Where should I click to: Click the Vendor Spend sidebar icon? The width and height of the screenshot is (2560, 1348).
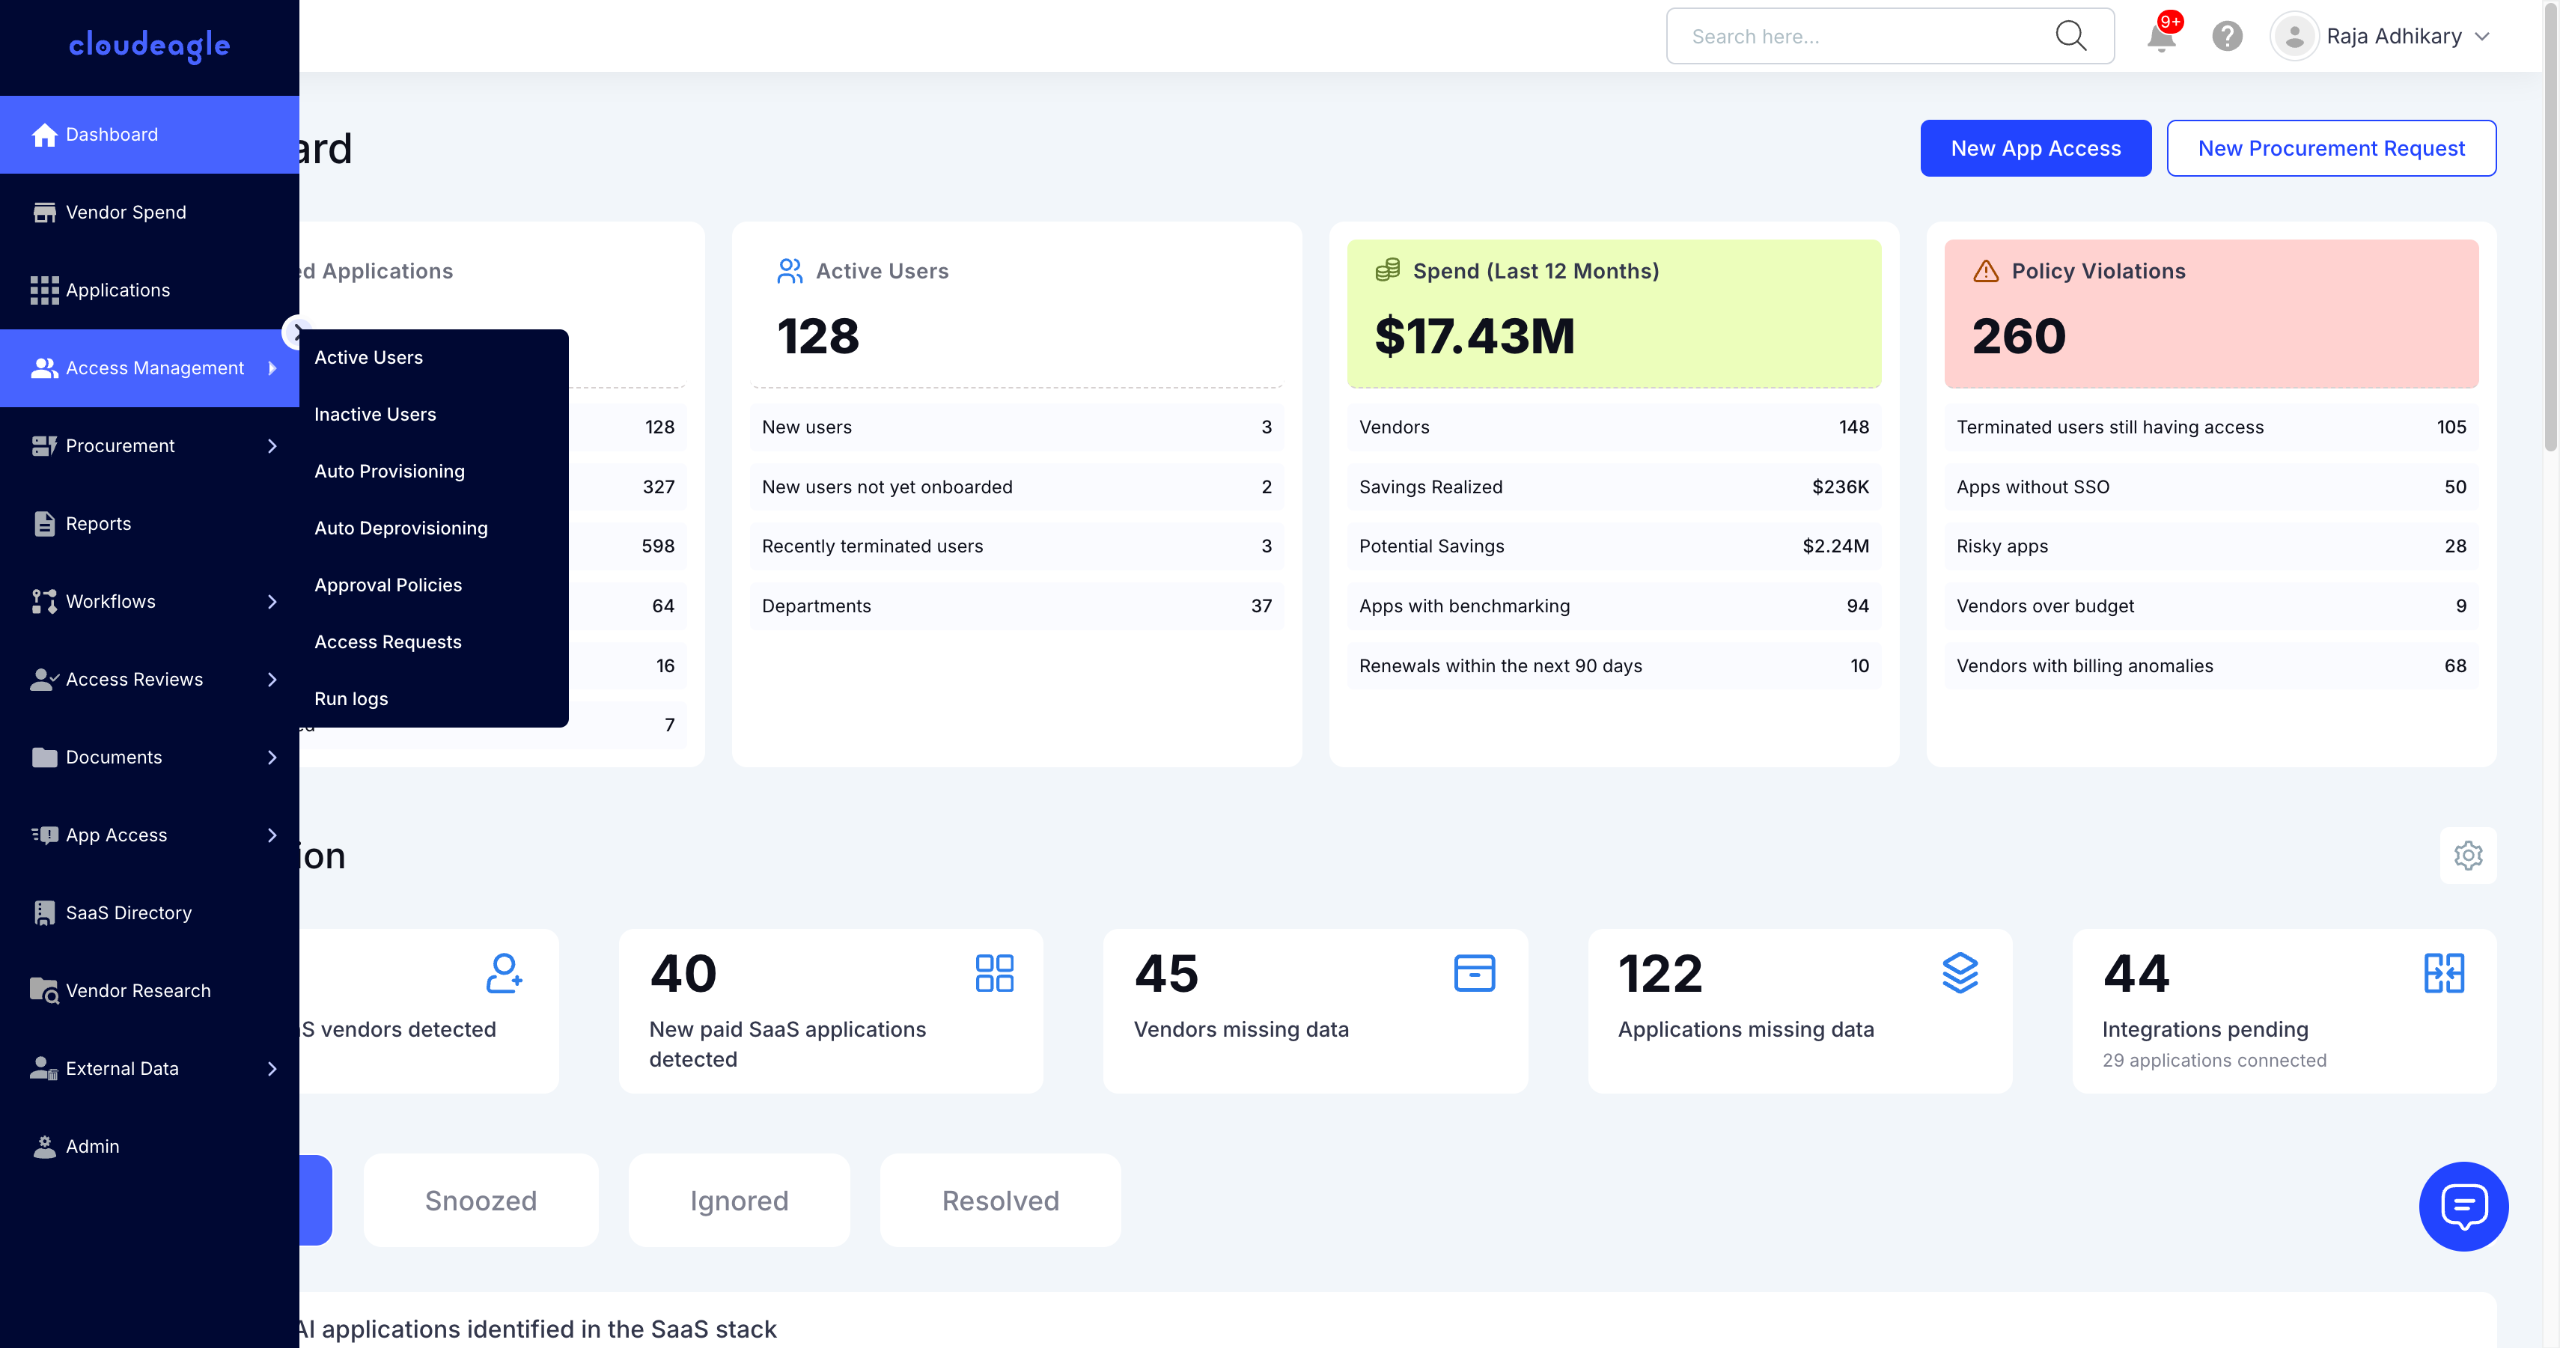pos(44,212)
